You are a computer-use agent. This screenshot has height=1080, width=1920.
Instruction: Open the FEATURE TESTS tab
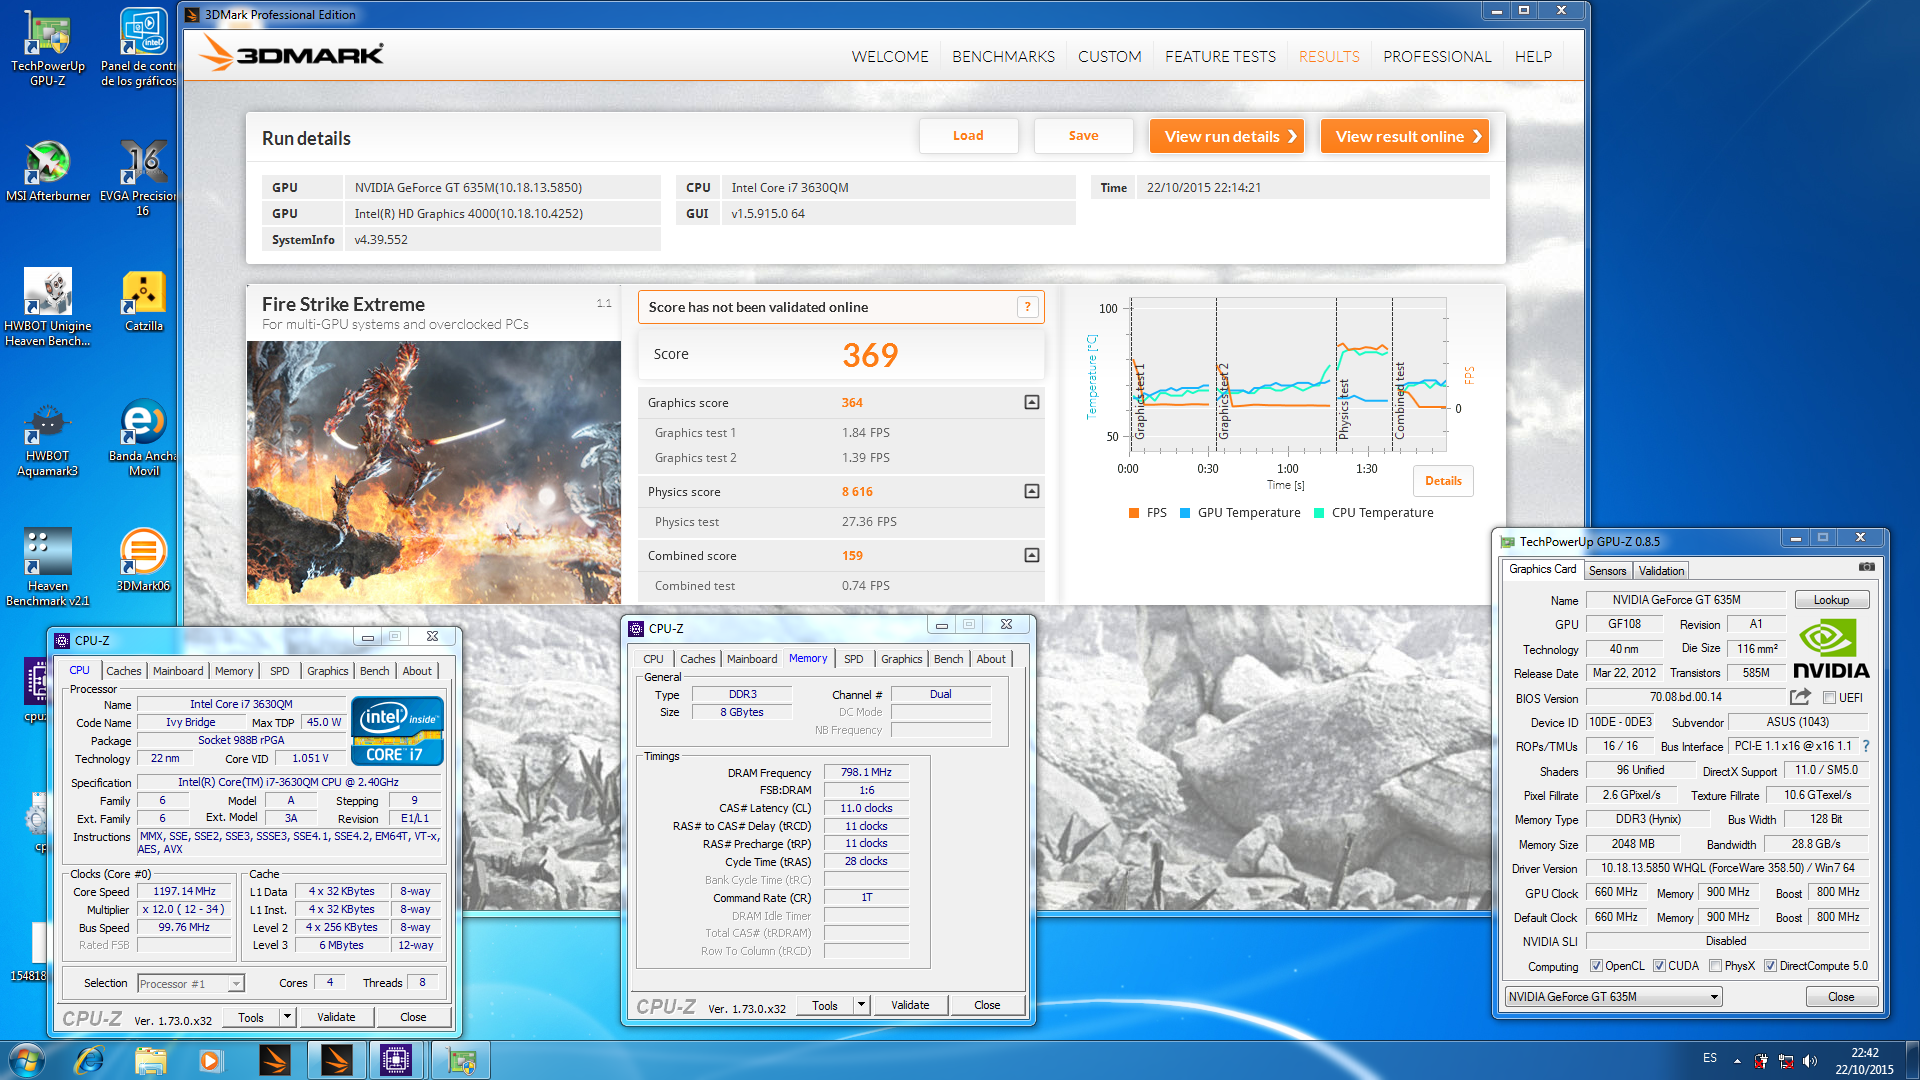(1220, 57)
